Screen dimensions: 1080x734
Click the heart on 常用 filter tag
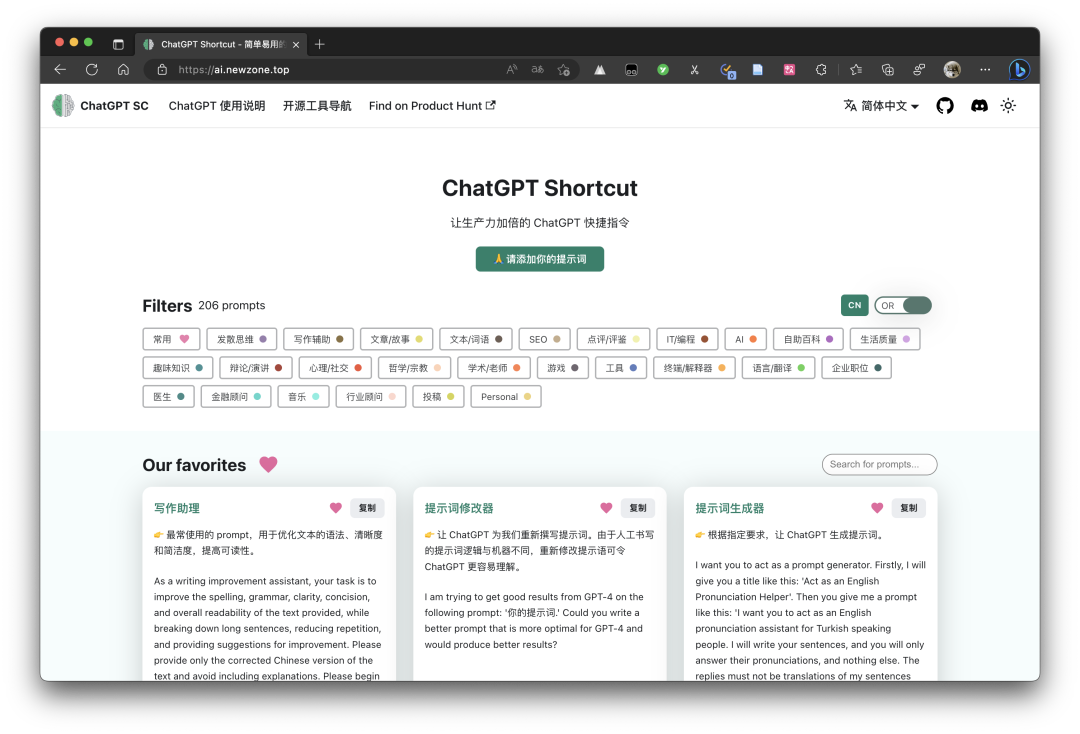tap(184, 339)
